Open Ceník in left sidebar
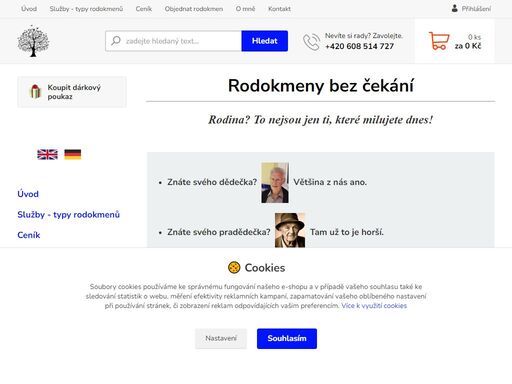 tap(29, 235)
